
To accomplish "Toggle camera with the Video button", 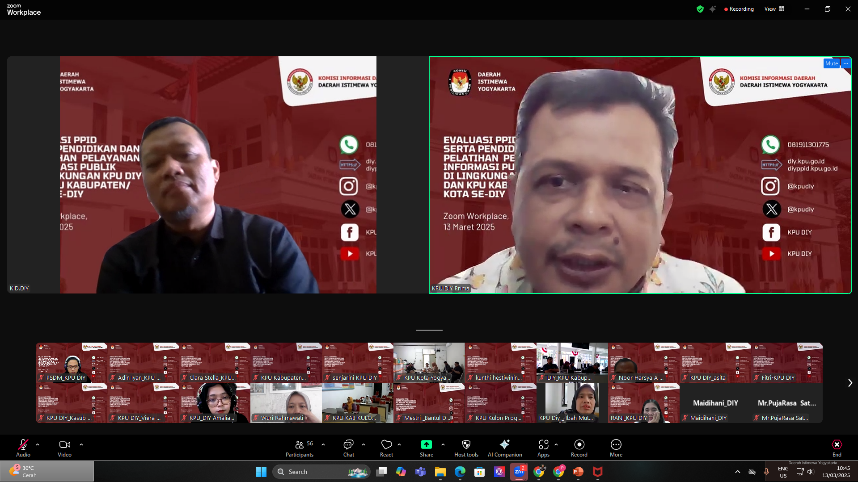I will tap(64, 446).
